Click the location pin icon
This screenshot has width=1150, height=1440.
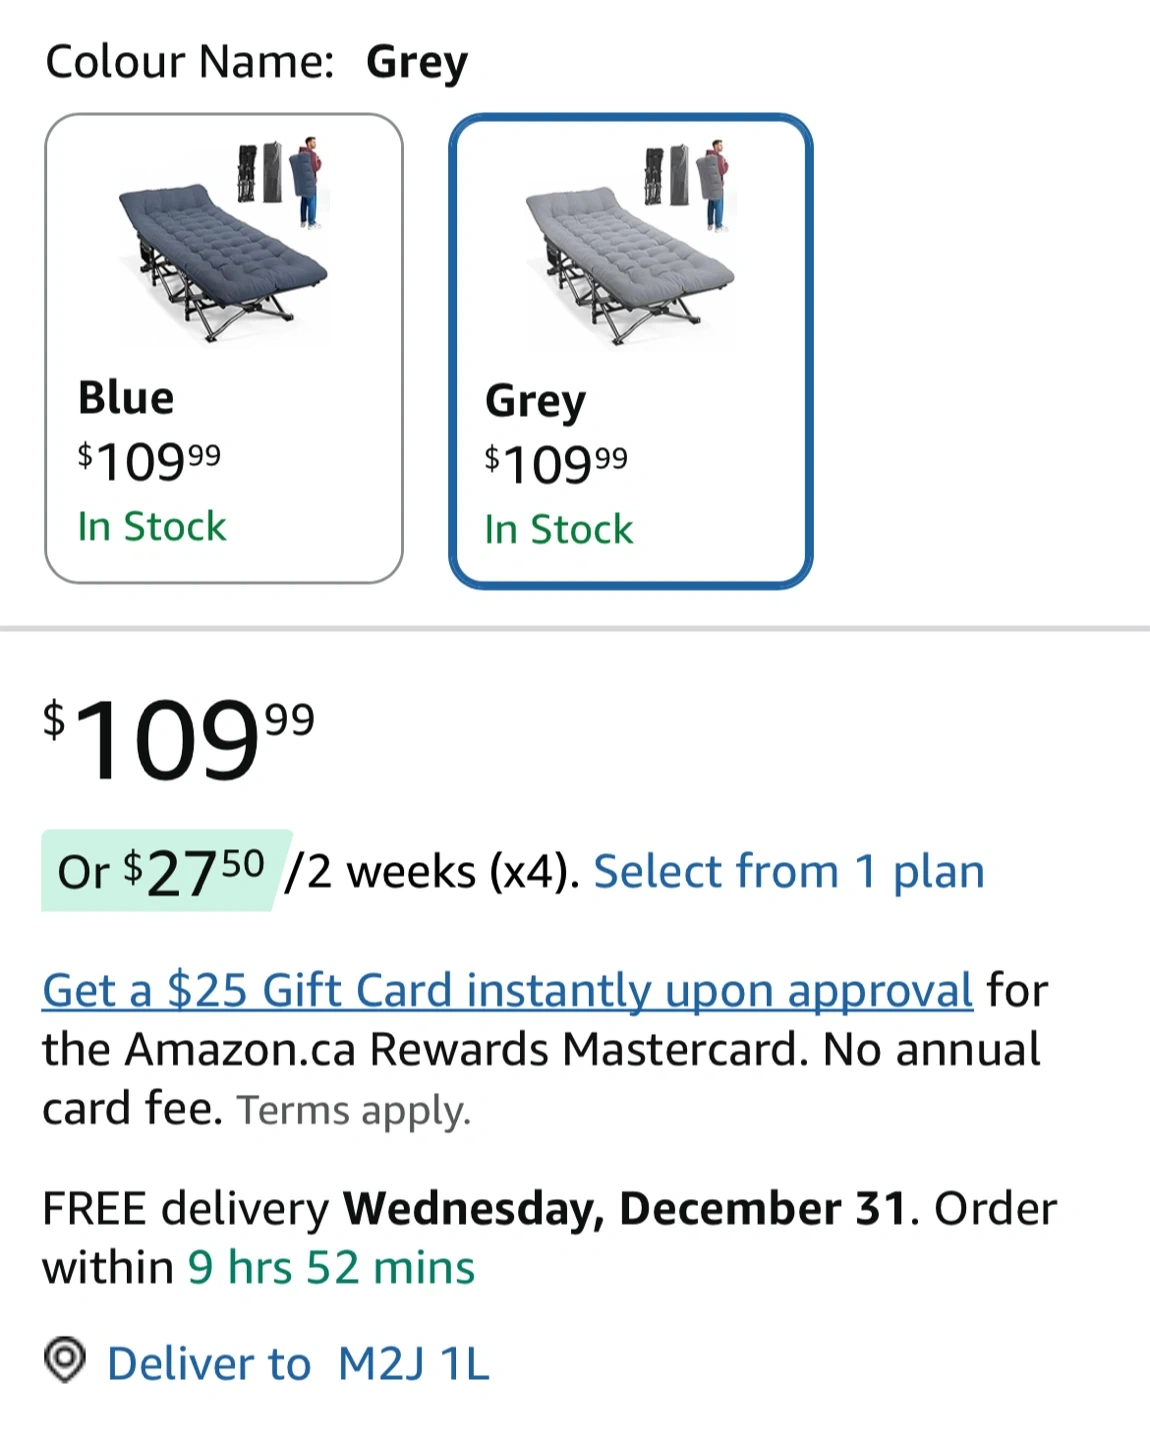click(x=65, y=1361)
